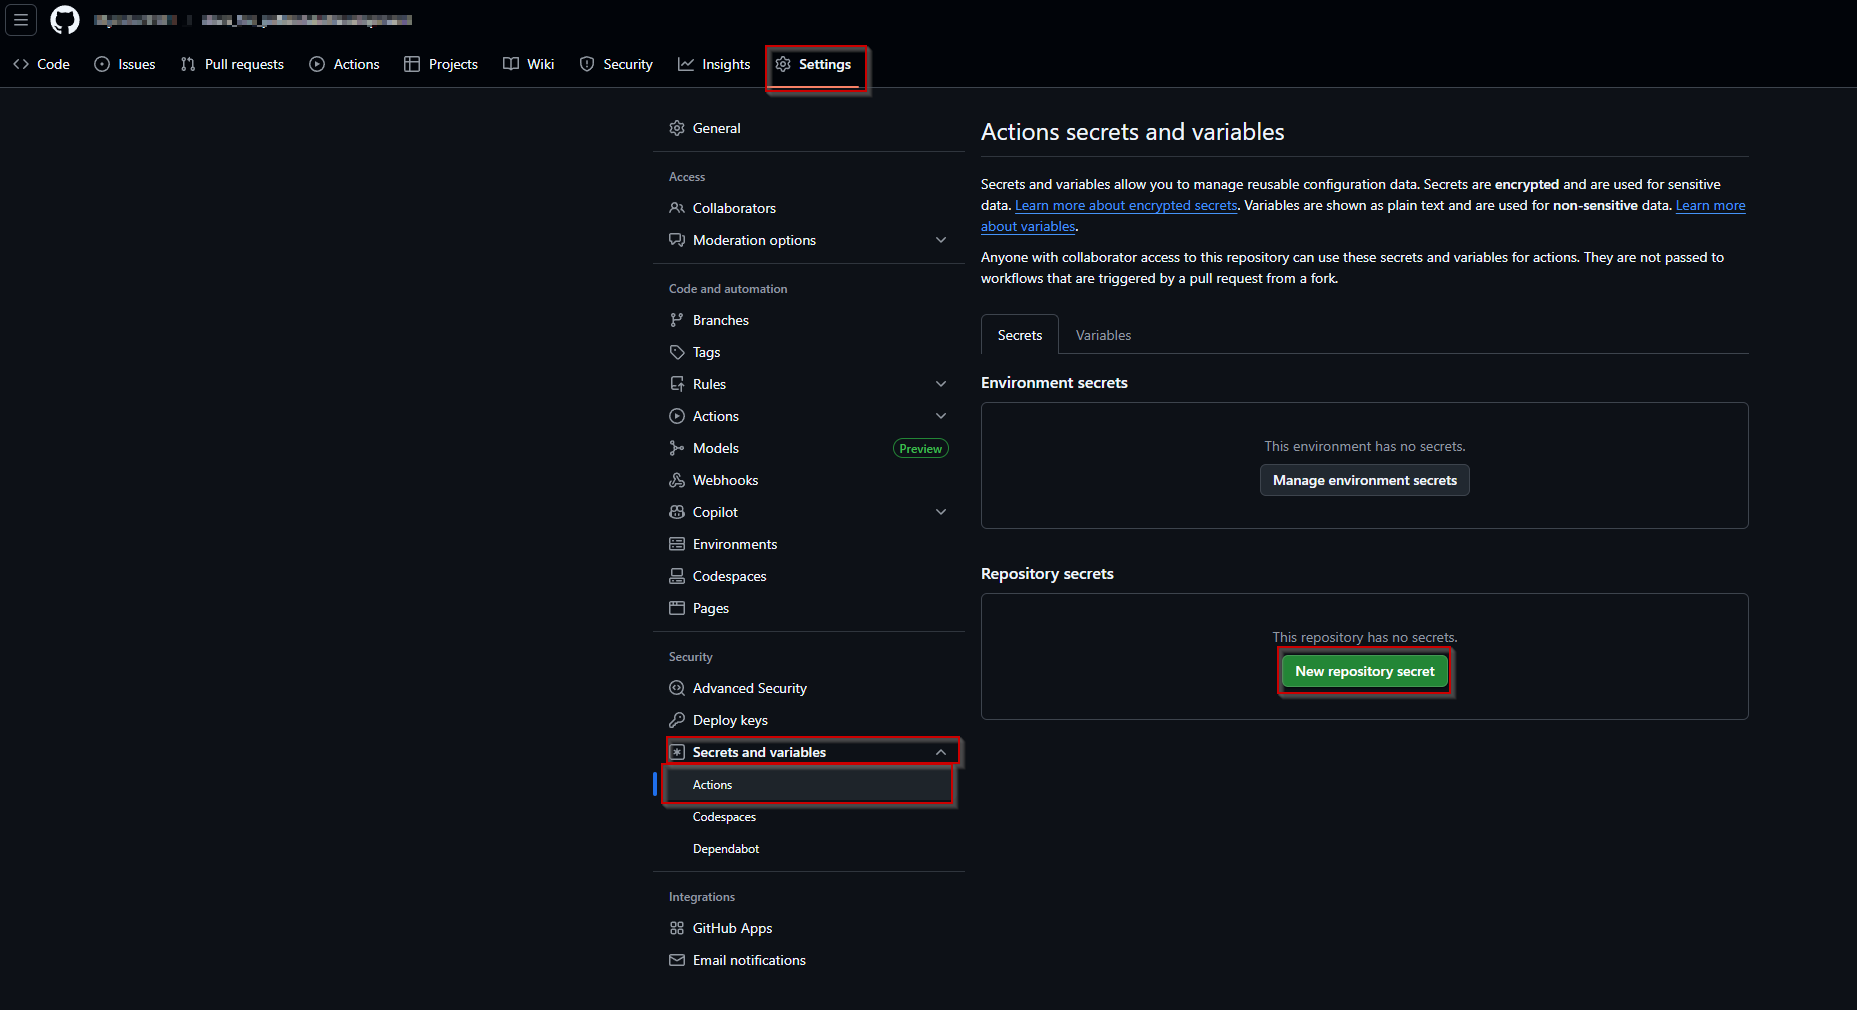This screenshot has height=1010, width=1857.
Task: Open the Pull requests section
Action: click(232, 63)
